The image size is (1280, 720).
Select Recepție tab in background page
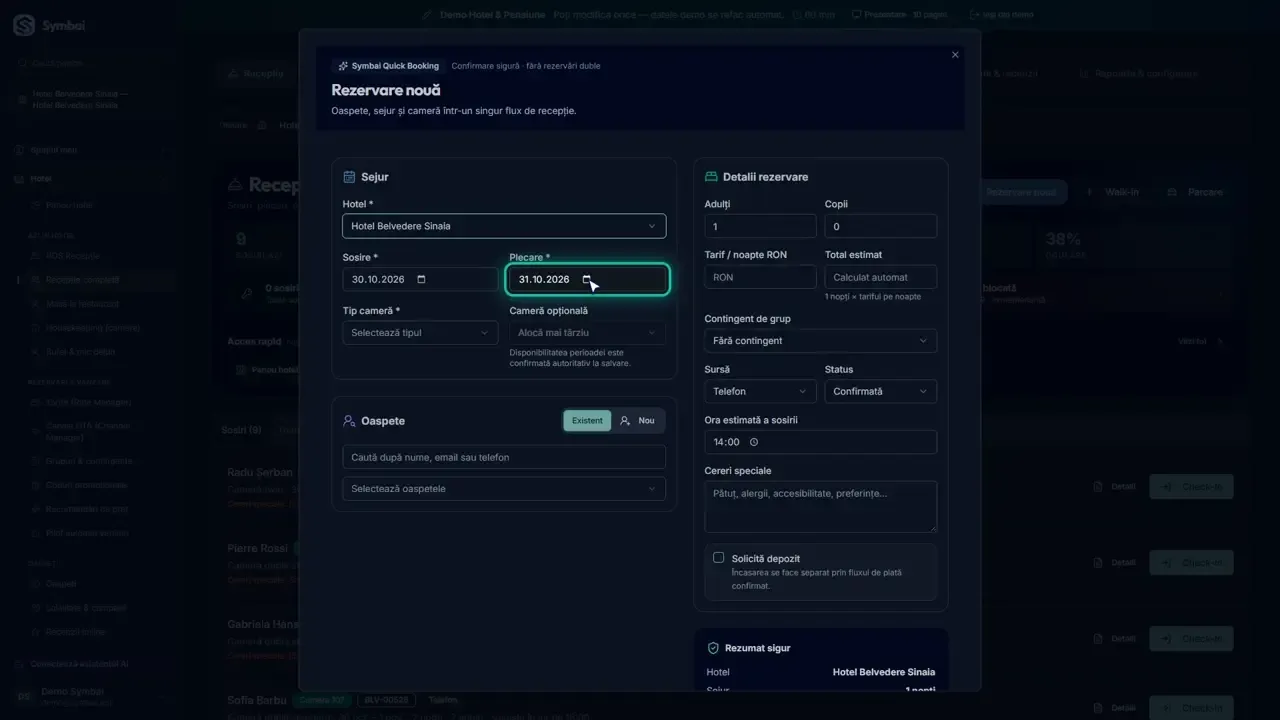(256, 74)
